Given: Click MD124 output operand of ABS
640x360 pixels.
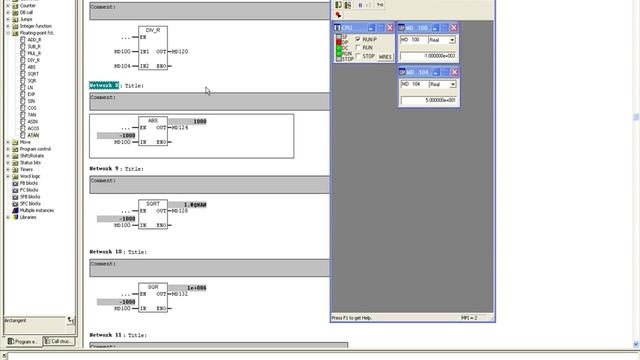Looking at the screenshot, I should pos(180,128).
